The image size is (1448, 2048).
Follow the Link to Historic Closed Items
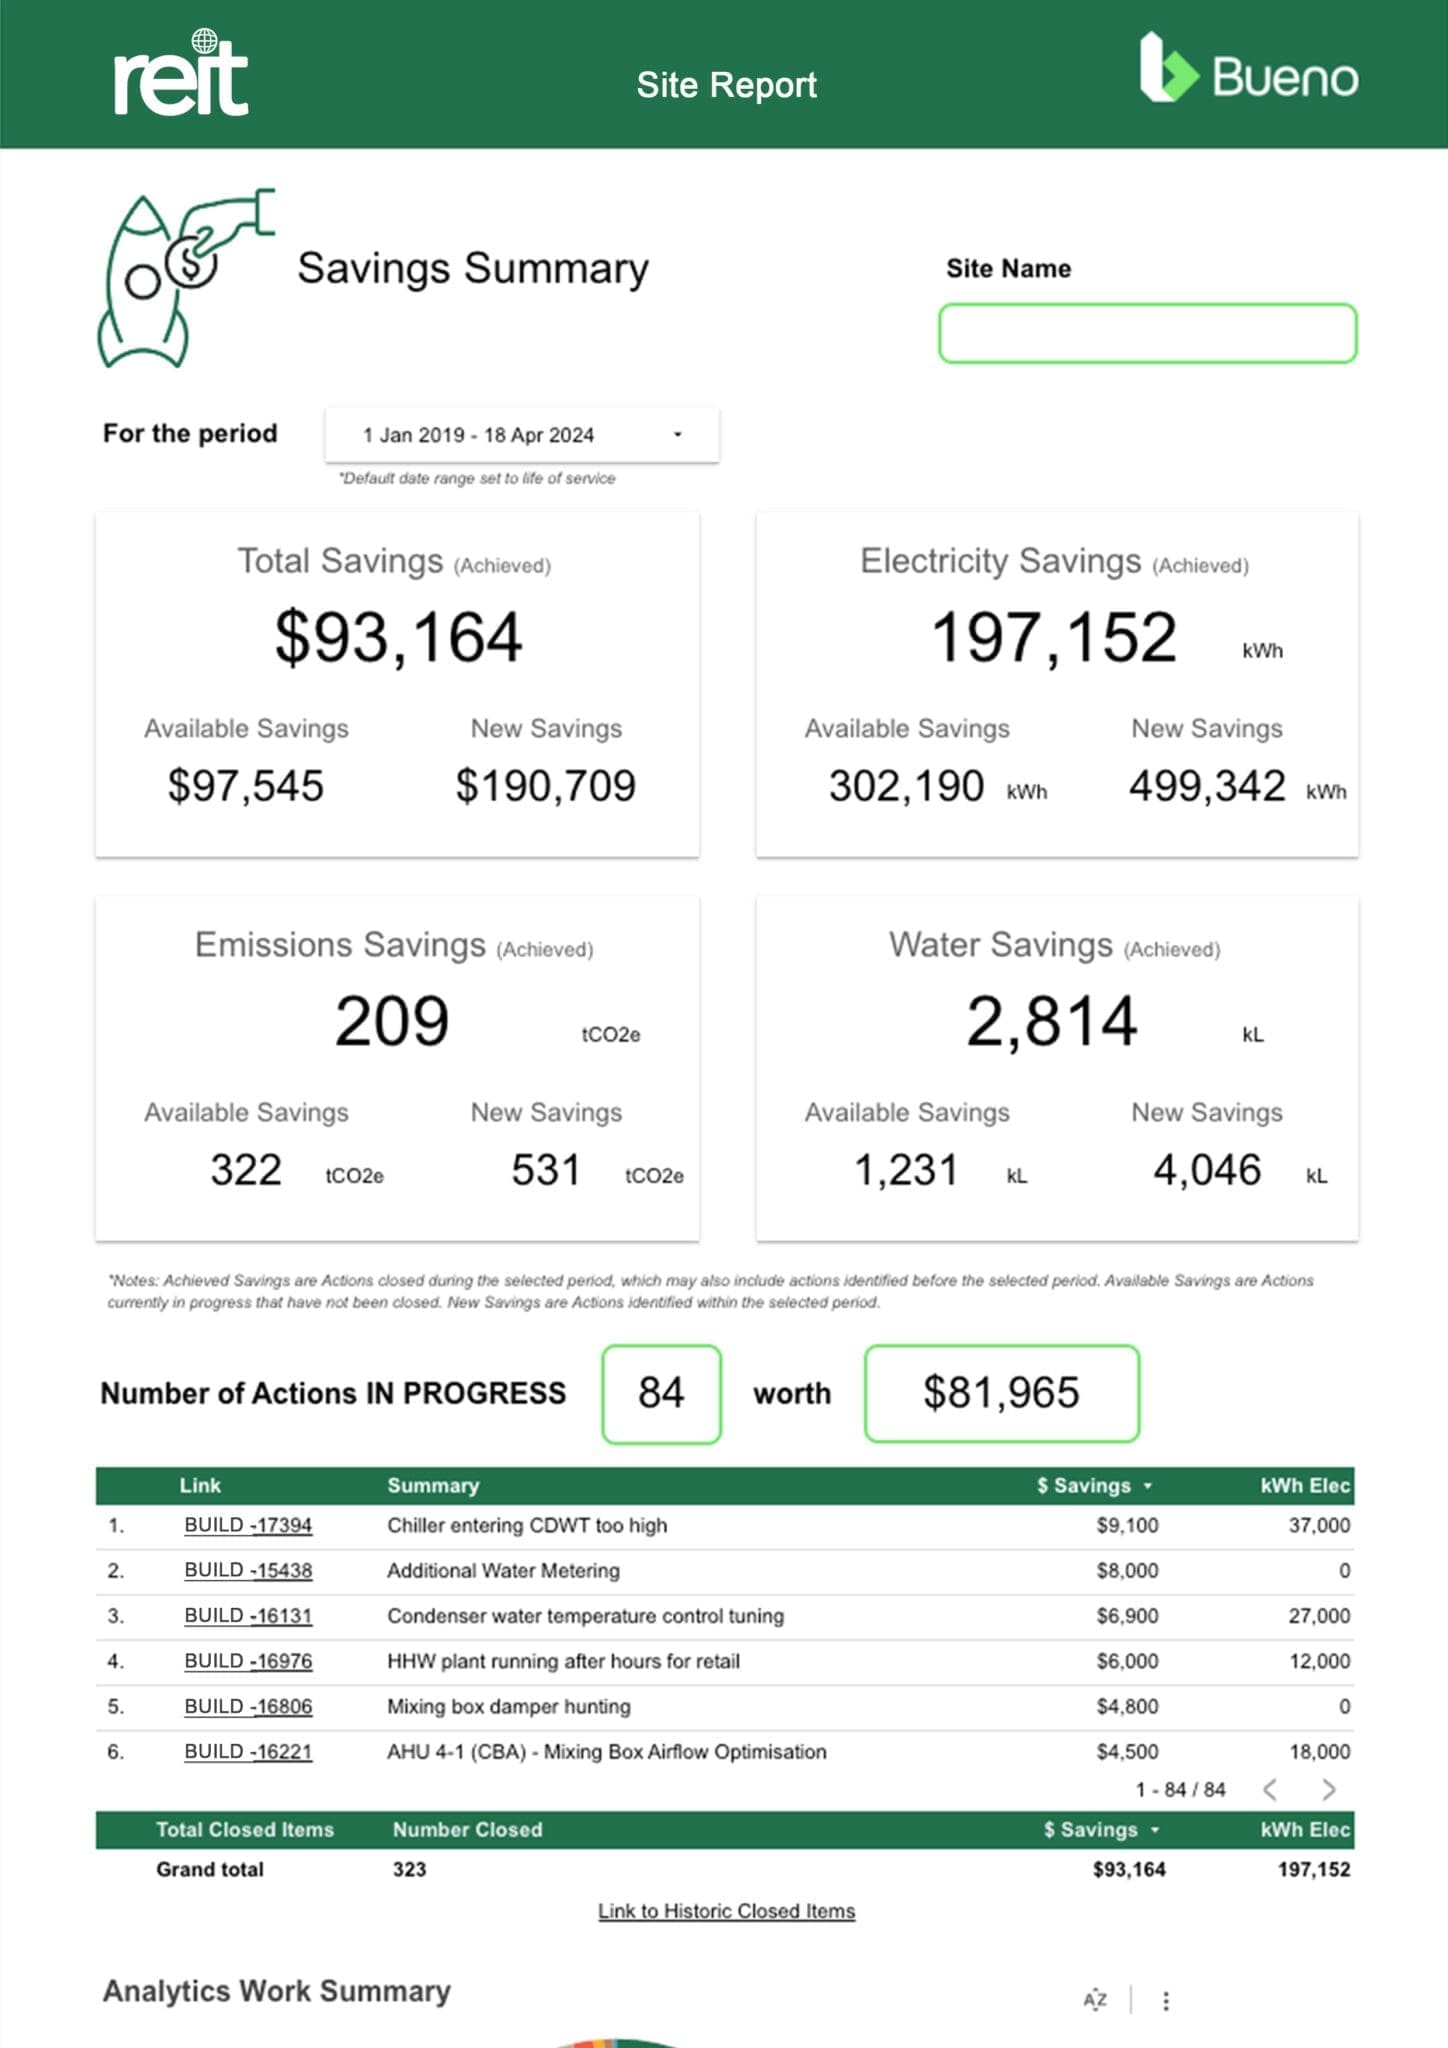[726, 1911]
